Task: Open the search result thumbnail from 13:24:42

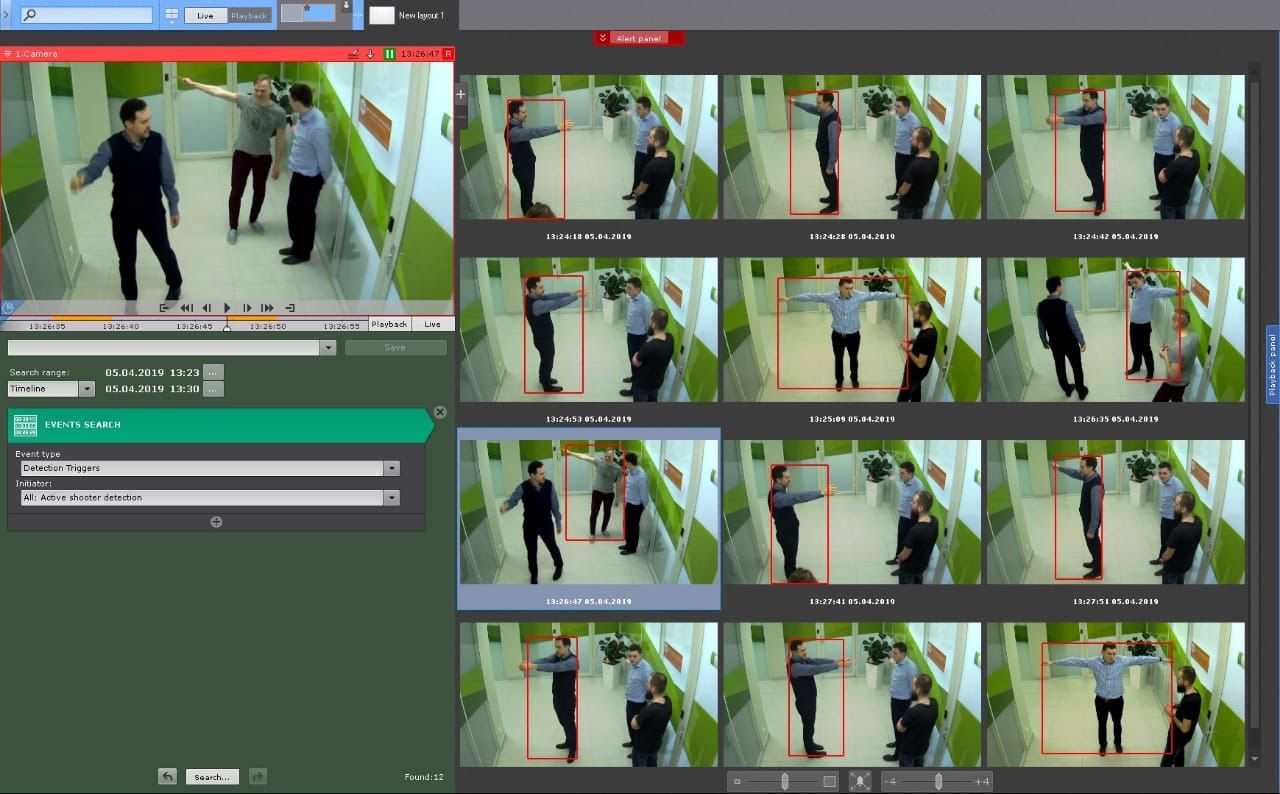Action: (x=1116, y=147)
